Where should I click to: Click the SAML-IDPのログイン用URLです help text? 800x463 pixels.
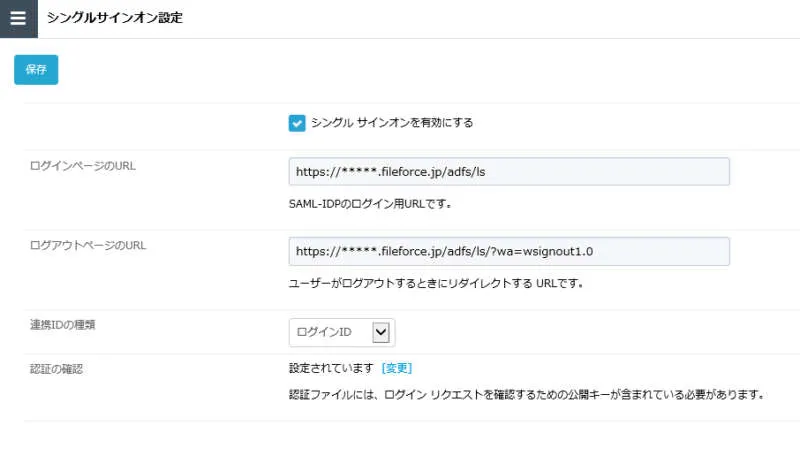(370, 204)
